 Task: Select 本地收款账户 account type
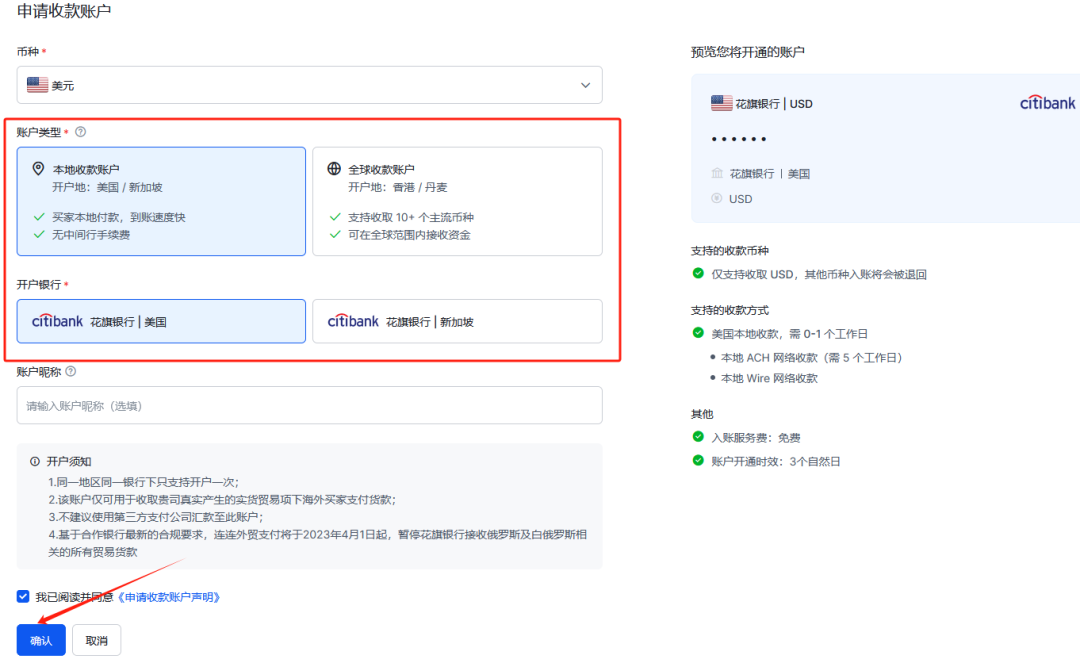click(x=161, y=201)
